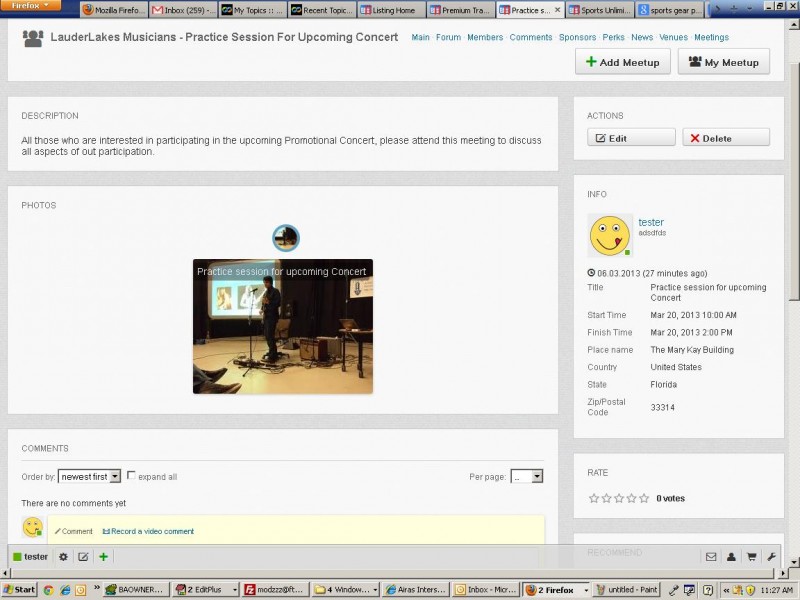Viewport: 800px width, 600px height.
Task: Click the green plus icon in toolbar
Action: [104, 557]
